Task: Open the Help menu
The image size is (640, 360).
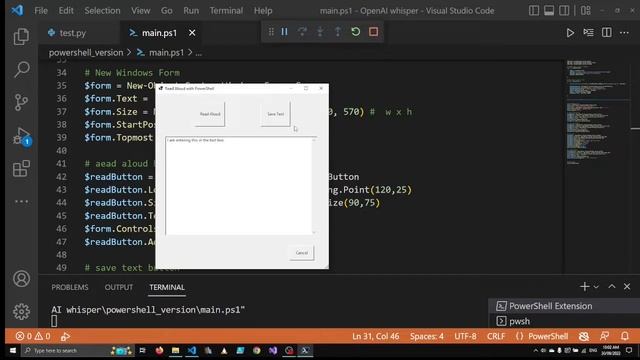Action: pyautogui.click(x=263, y=11)
